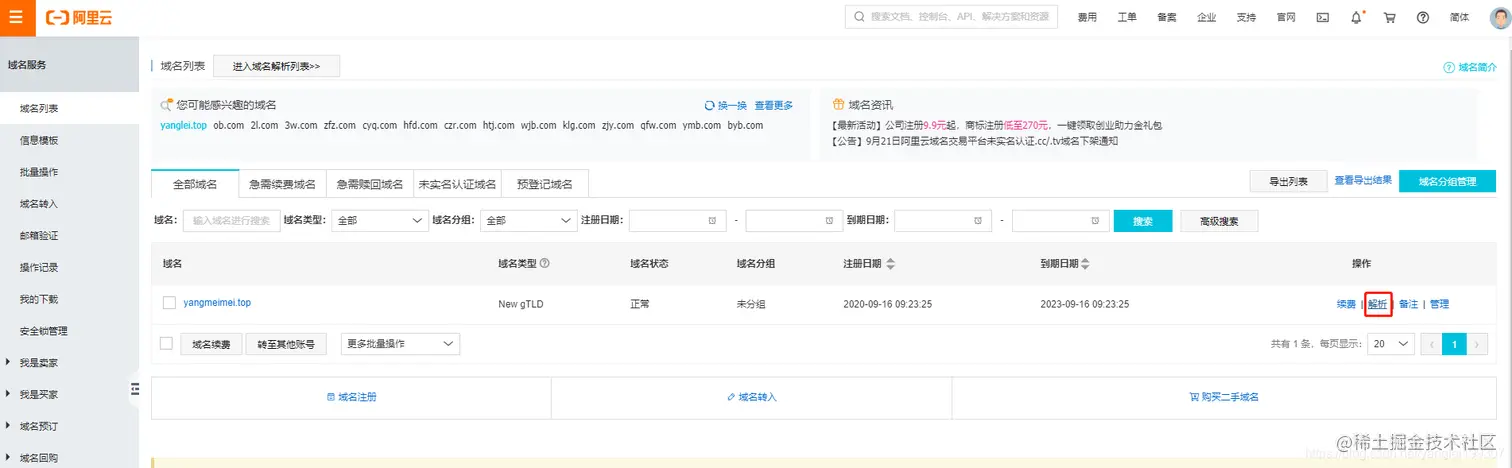Click 管理 for yangmeimei.top
The height and width of the screenshot is (468, 1512).
pyautogui.click(x=1439, y=304)
